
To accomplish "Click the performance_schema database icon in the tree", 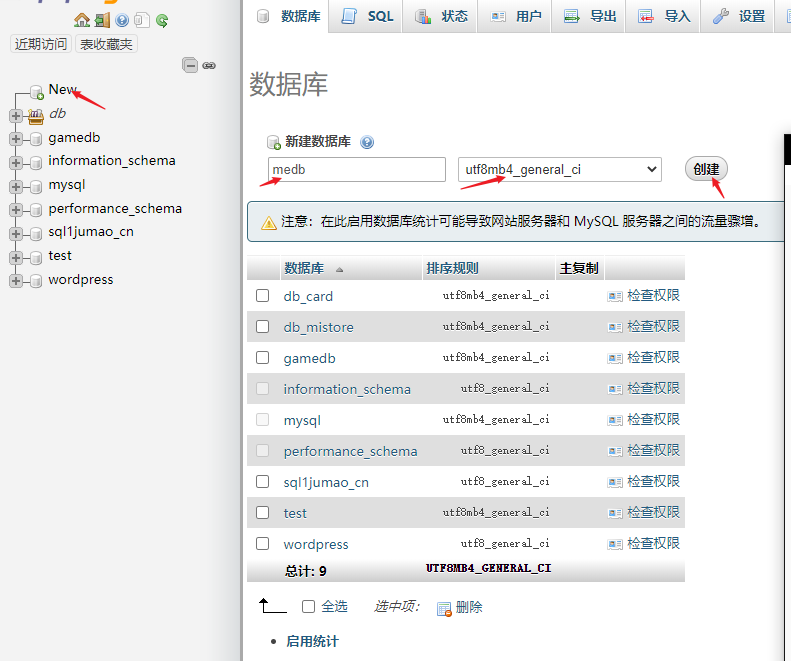I will [35, 210].
